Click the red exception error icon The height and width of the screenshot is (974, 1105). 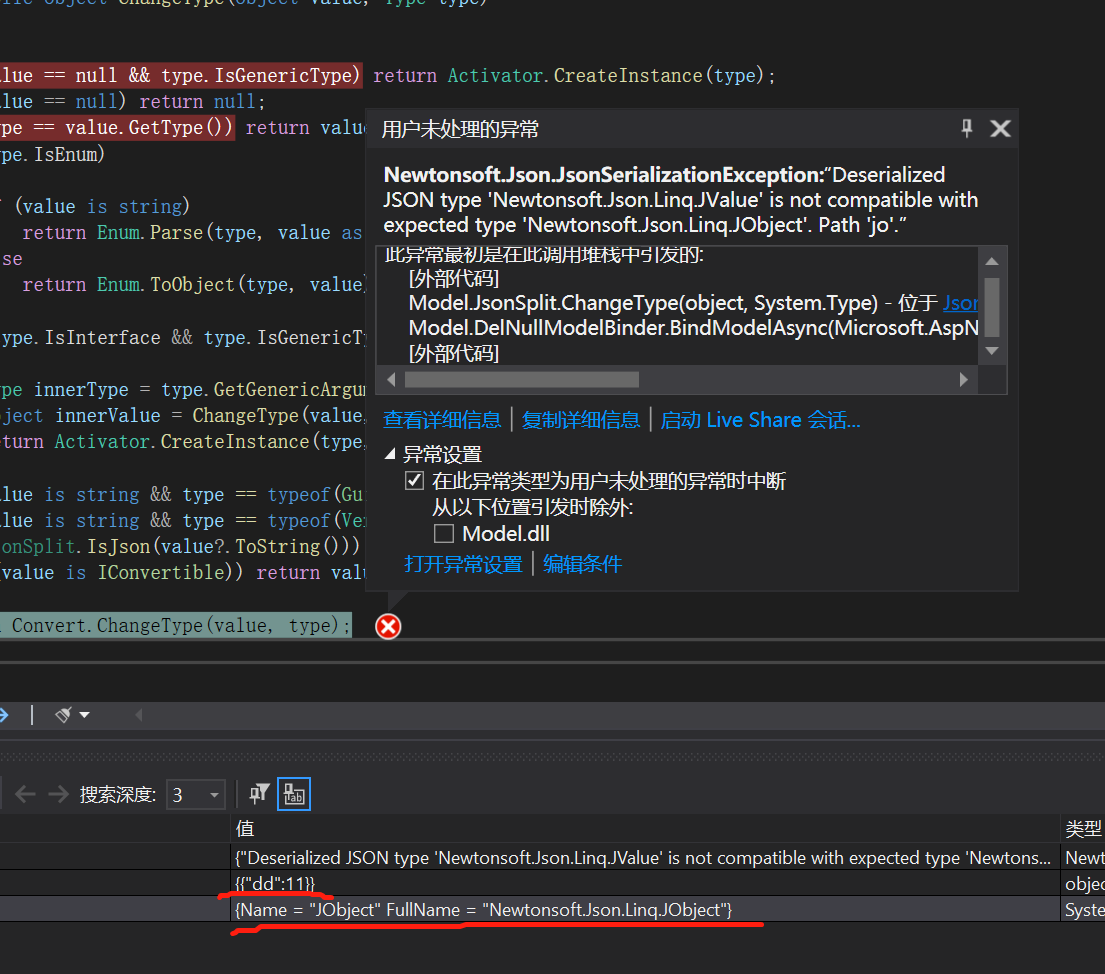point(388,626)
